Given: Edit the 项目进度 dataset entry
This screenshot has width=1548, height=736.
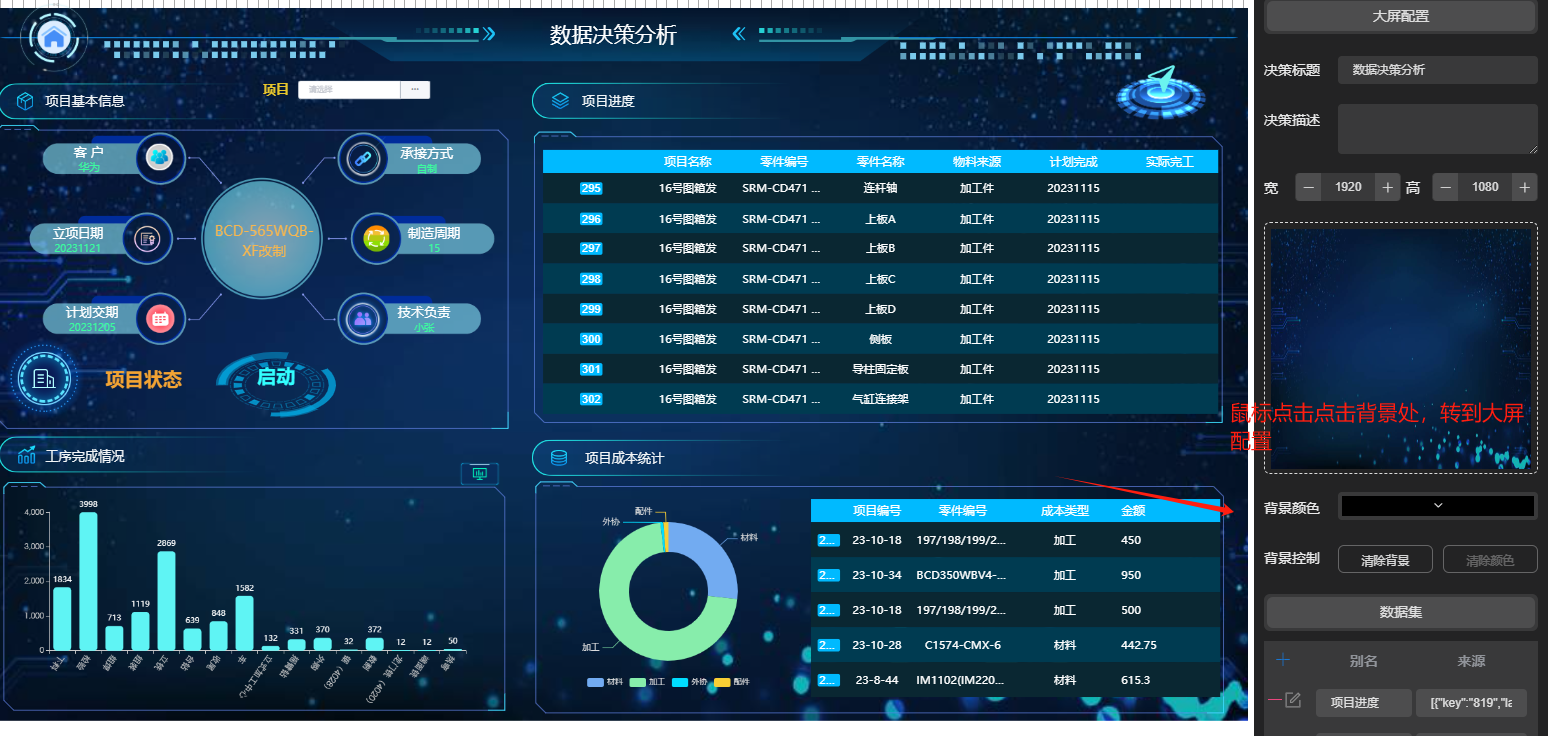Looking at the screenshot, I should tap(1292, 701).
